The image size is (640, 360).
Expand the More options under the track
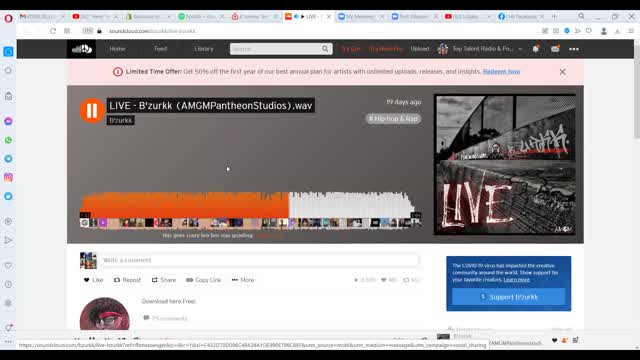[x=243, y=280]
